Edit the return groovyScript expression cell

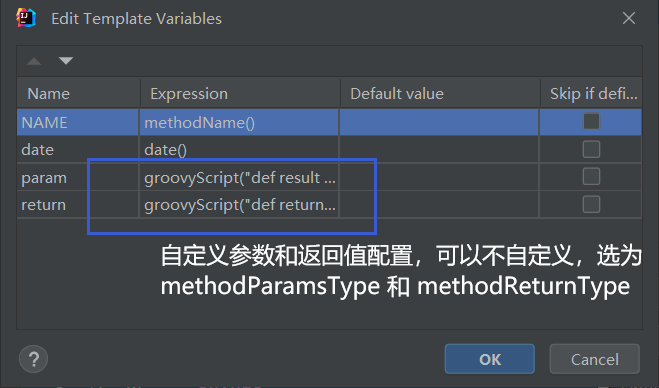pos(239,205)
